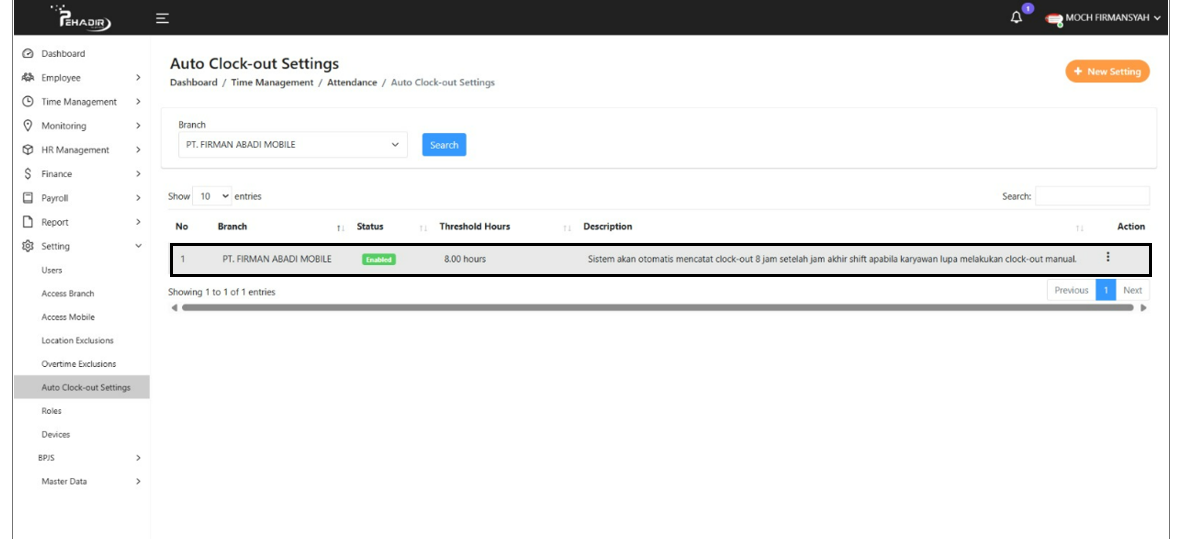This screenshot has height=539, width=1193.
Task: Click the orange New Setting button
Action: click(1107, 72)
